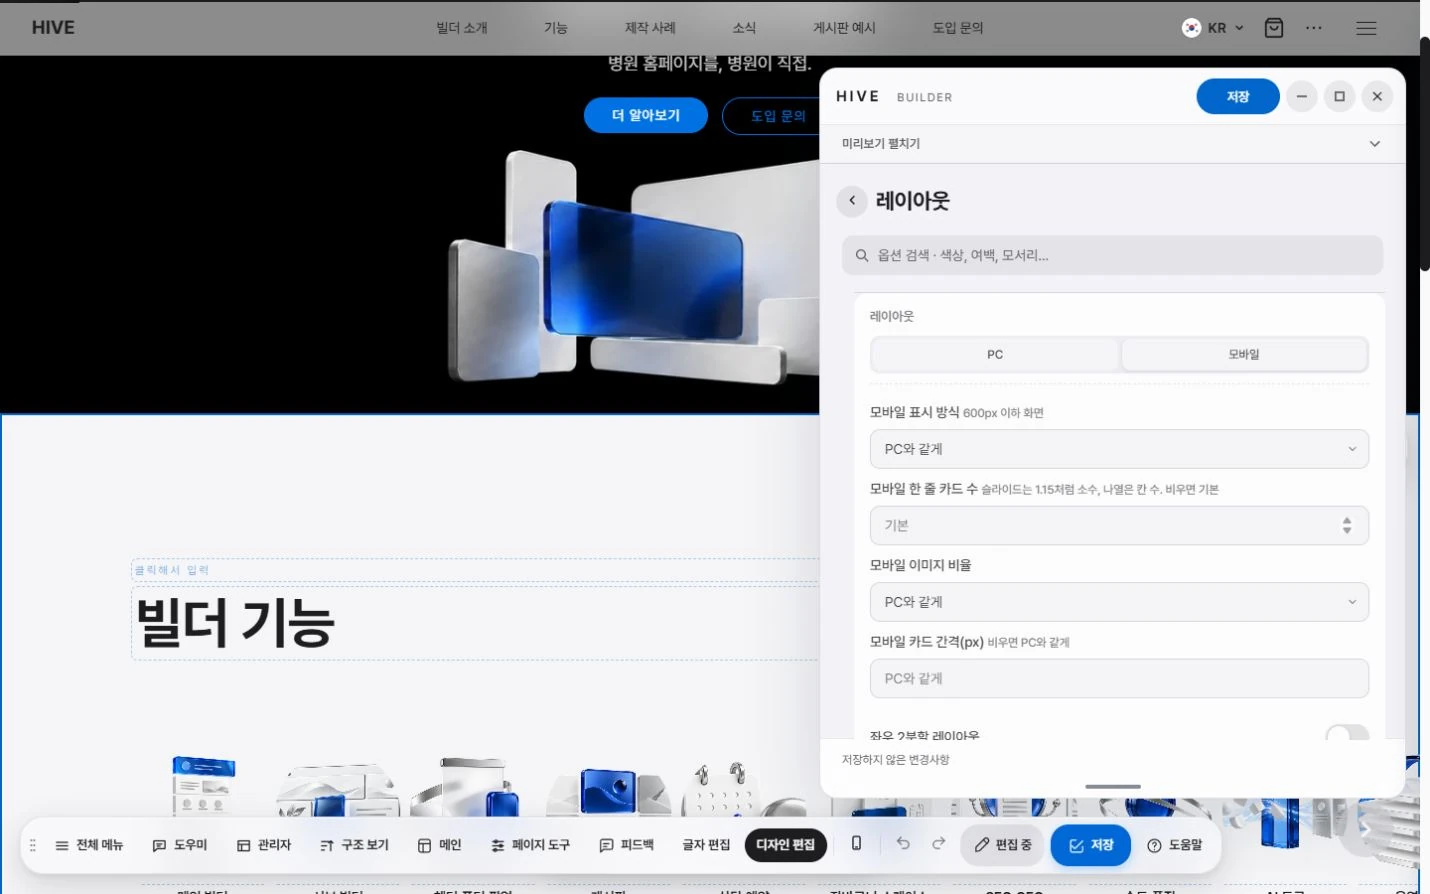Click the 모바일 카드 간격(px) input field
1430x894 pixels.
pyautogui.click(x=1119, y=678)
